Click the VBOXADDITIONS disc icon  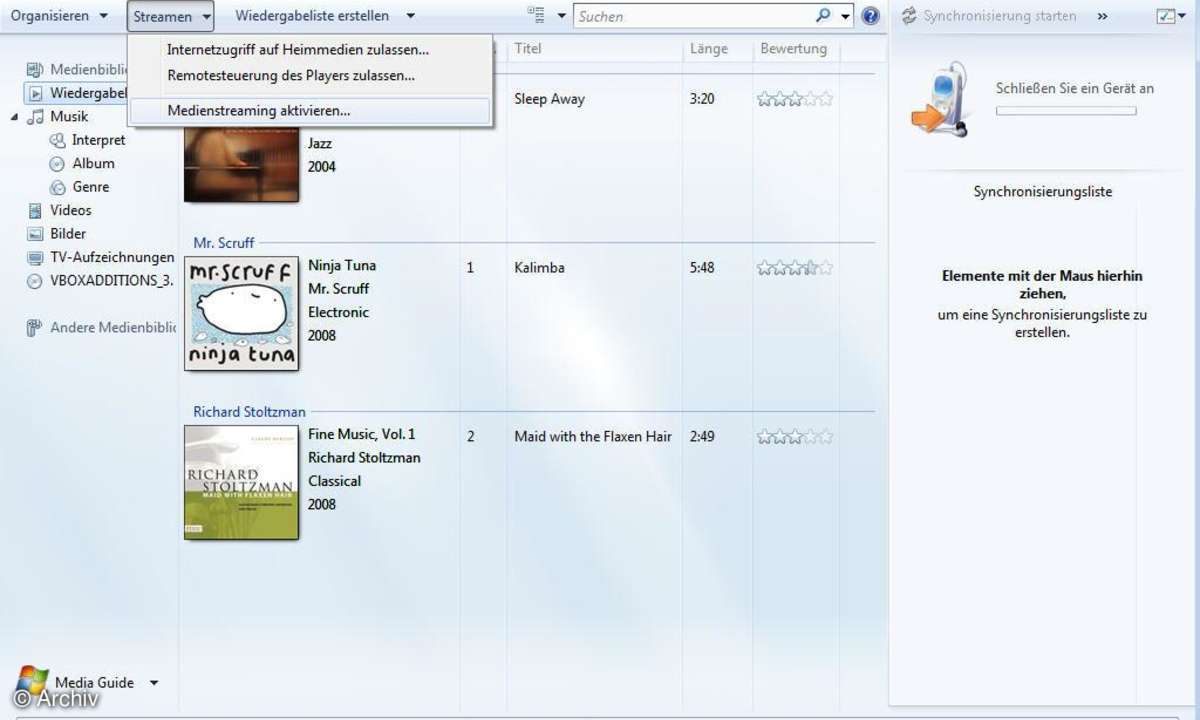pyautogui.click(x=35, y=281)
